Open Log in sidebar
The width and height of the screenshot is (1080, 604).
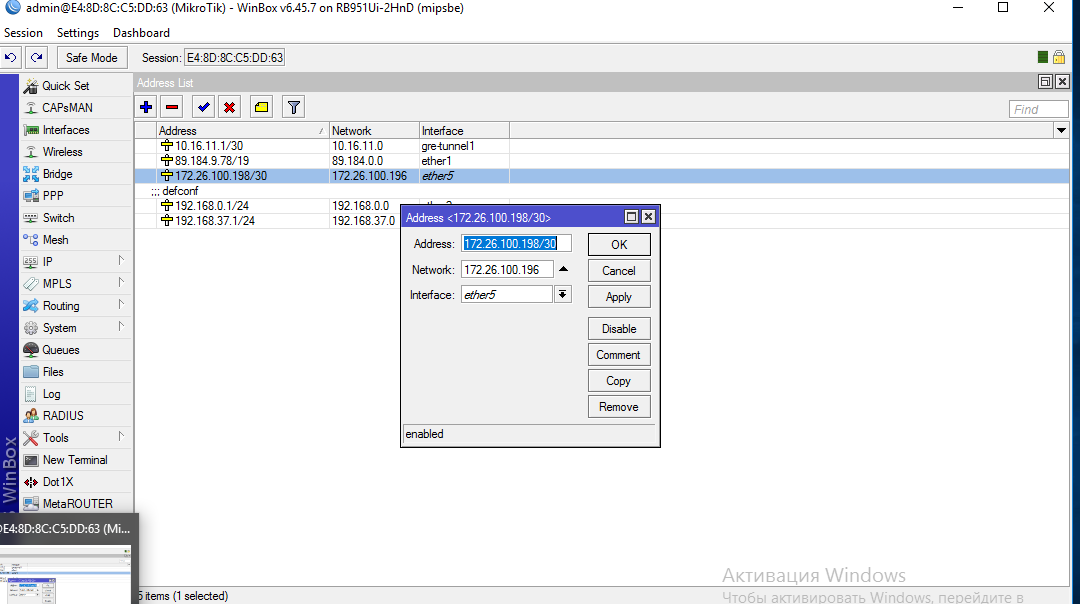pos(51,394)
